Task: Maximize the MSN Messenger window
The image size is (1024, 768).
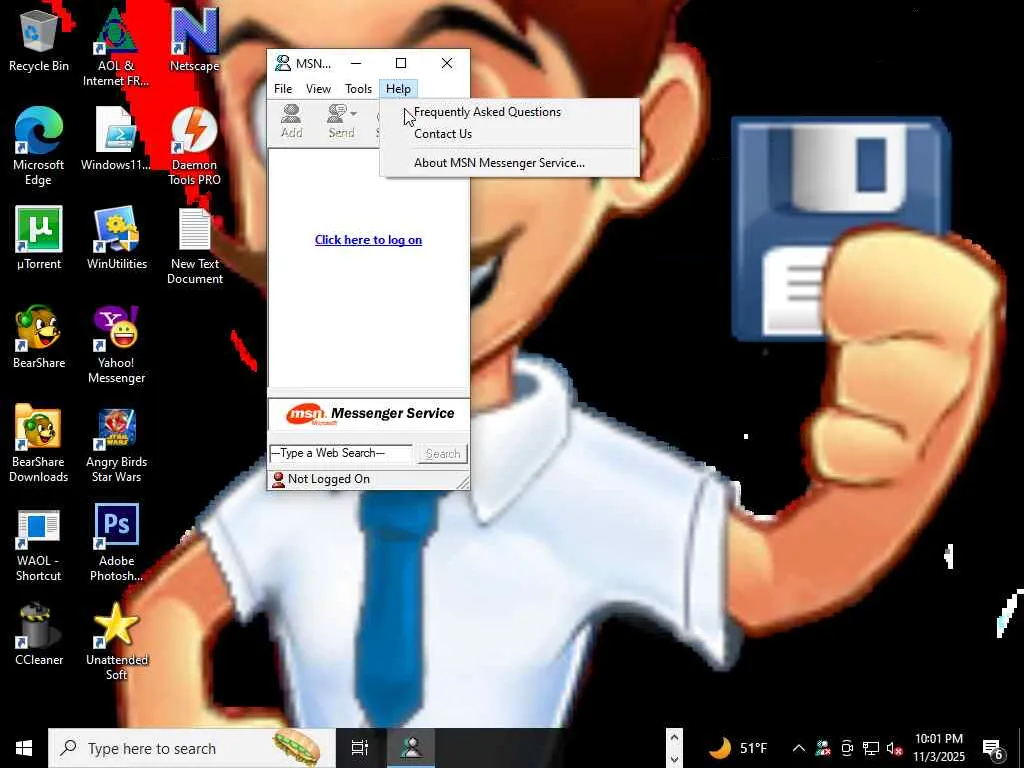Action: coord(401,63)
